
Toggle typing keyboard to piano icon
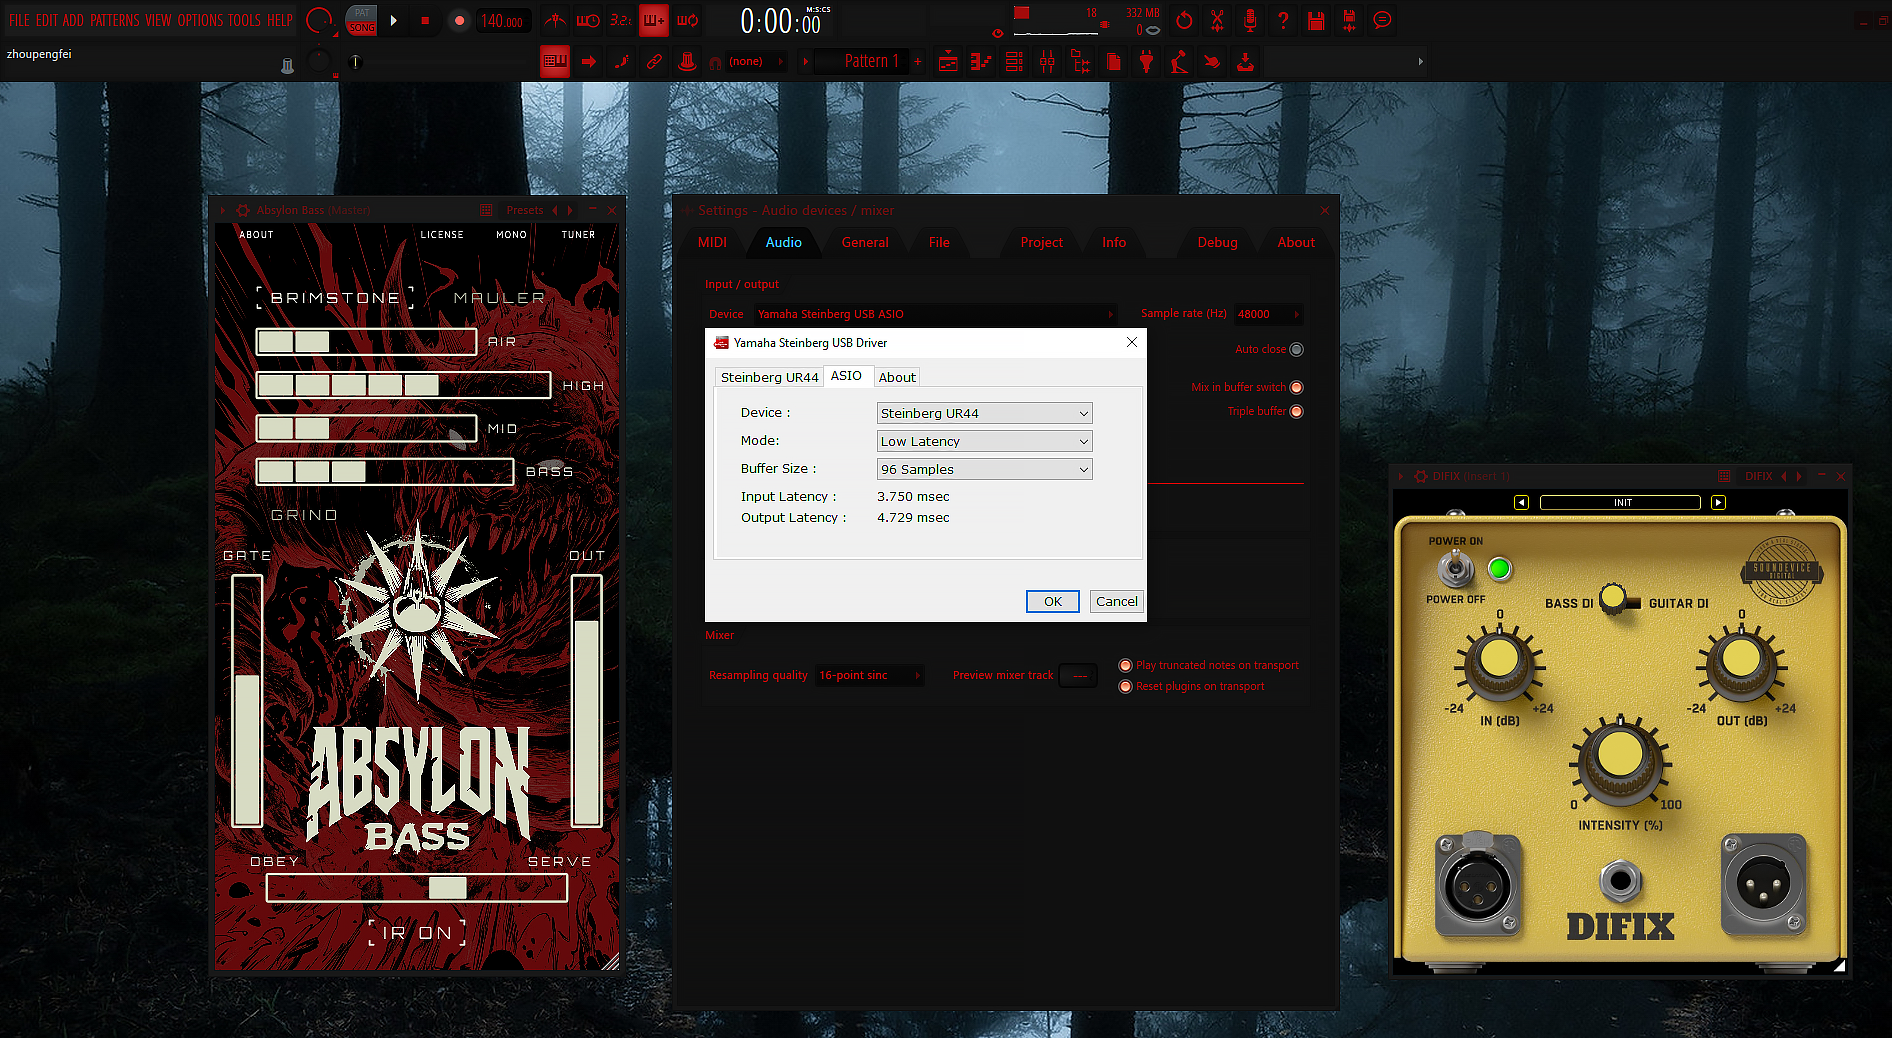tap(555, 62)
